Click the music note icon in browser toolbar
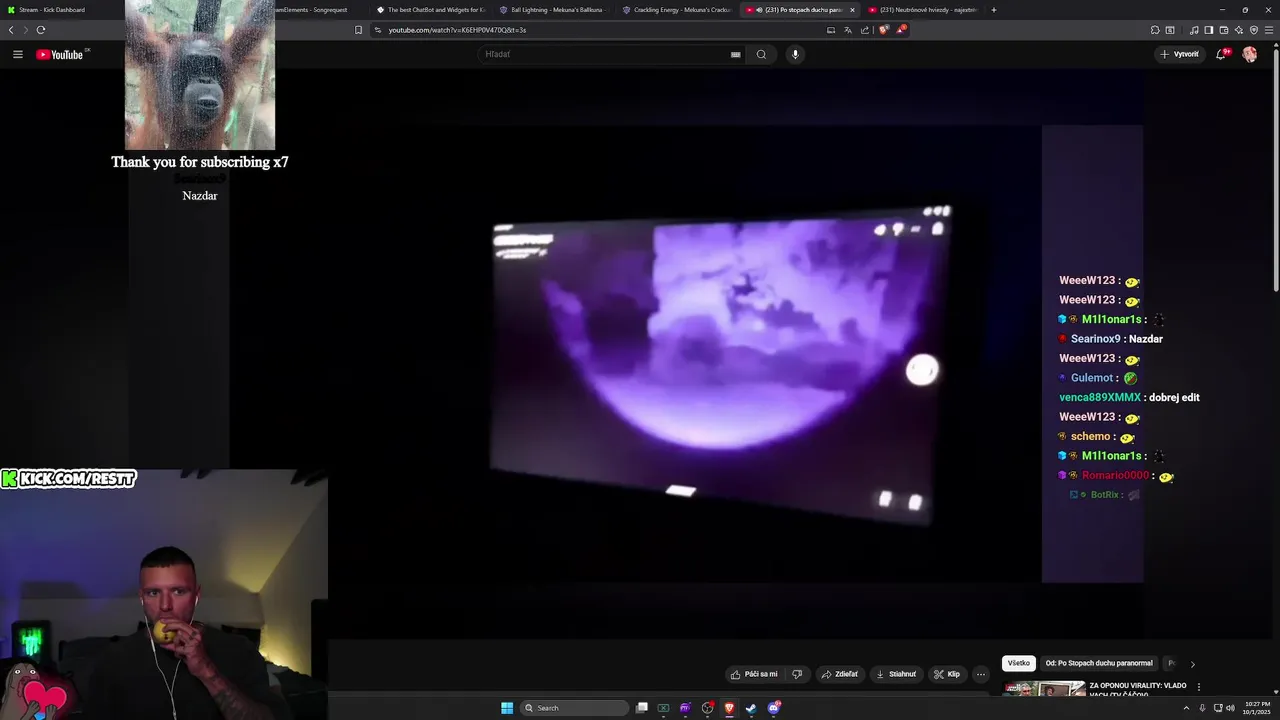 (x=1193, y=30)
